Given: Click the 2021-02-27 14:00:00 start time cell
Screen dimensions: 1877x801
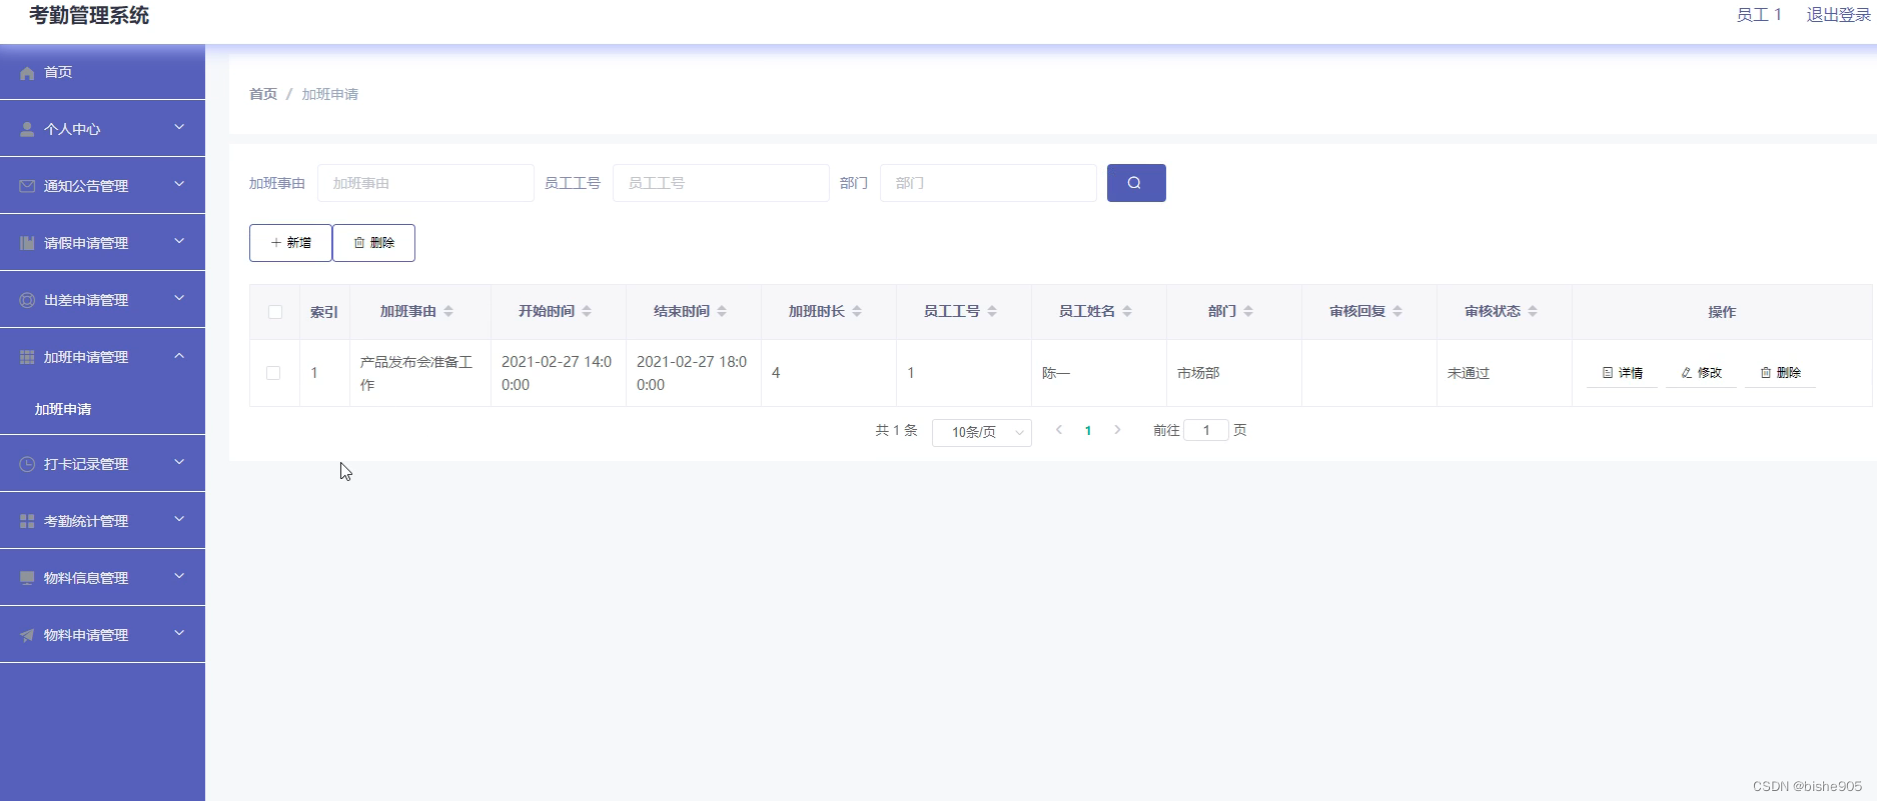Looking at the screenshot, I should (x=556, y=373).
